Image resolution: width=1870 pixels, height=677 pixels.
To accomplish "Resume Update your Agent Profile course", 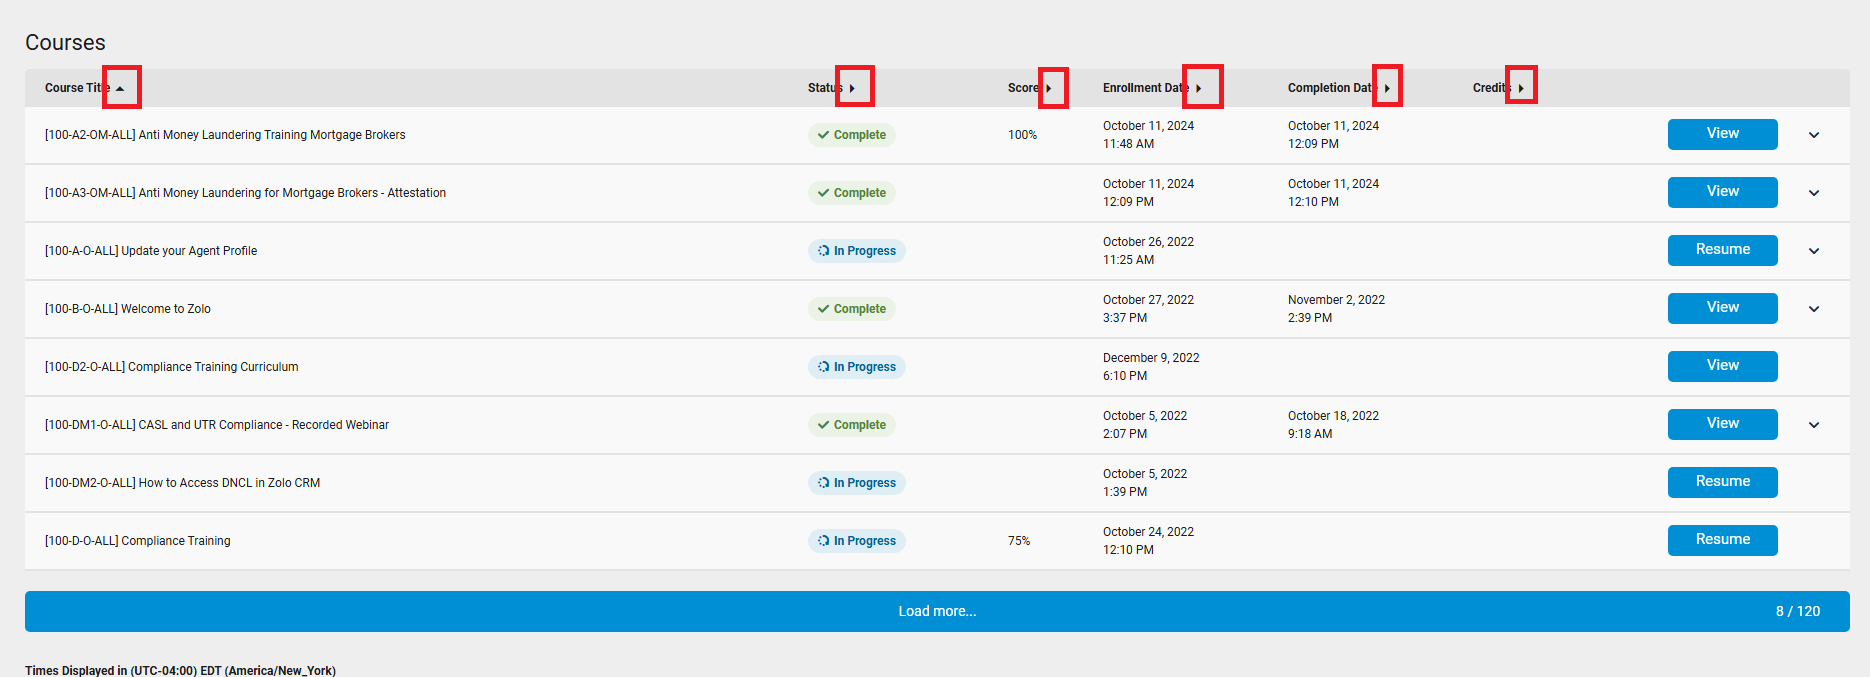I will pyautogui.click(x=1722, y=250).
